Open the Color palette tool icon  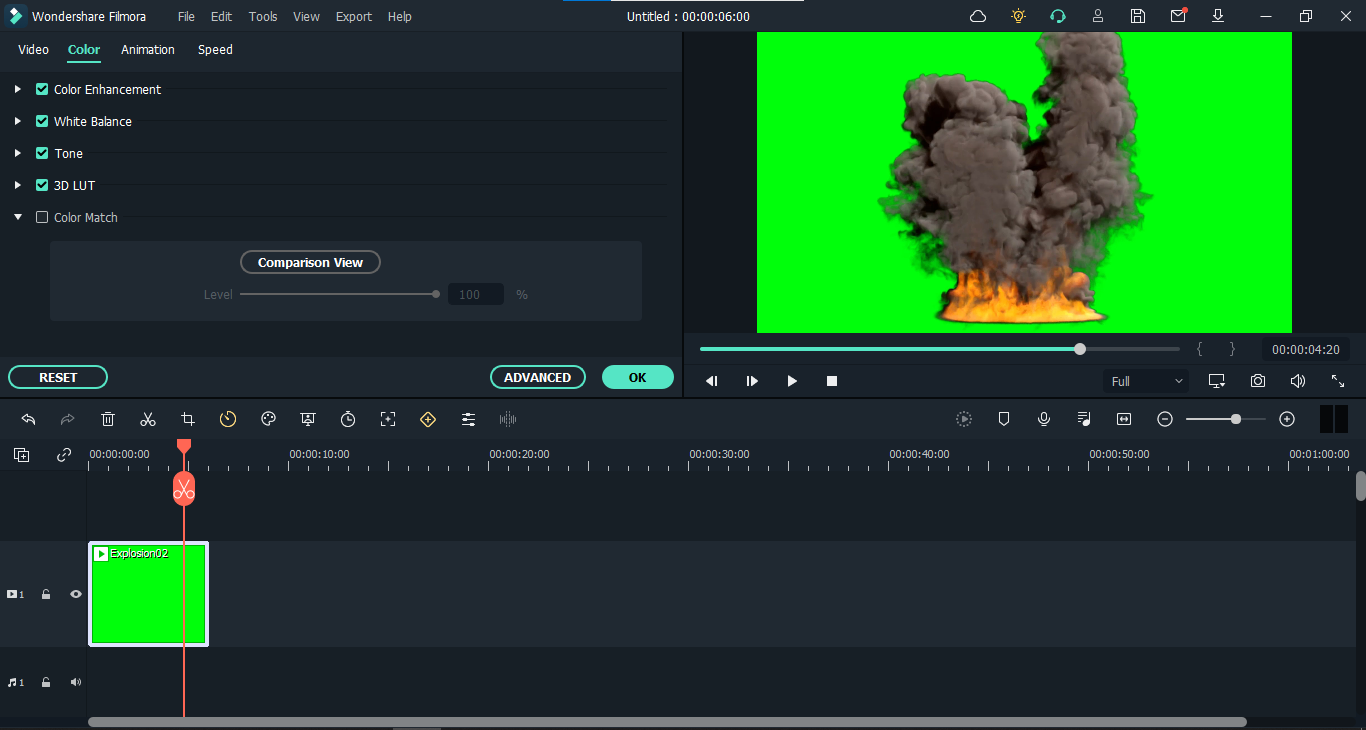coord(268,419)
